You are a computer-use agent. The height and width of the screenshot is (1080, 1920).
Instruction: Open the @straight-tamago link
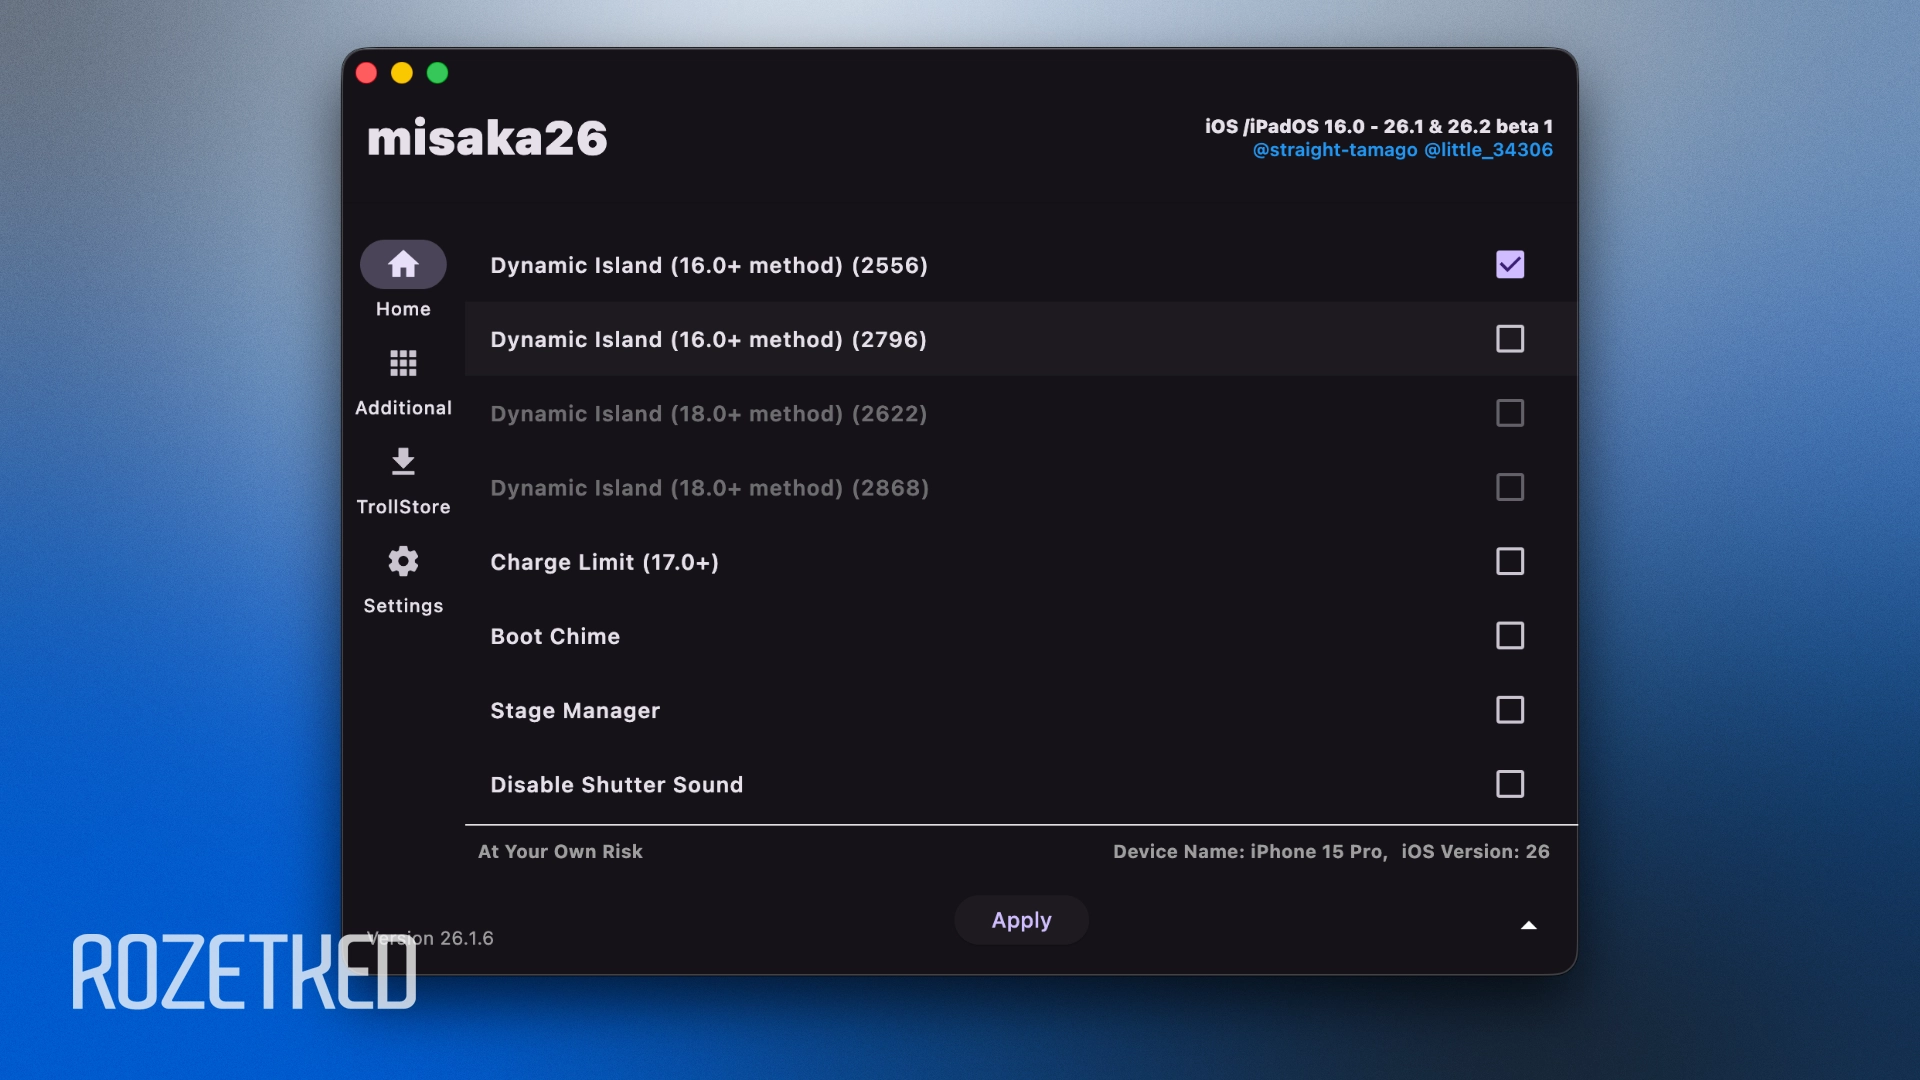tap(1334, 150)
